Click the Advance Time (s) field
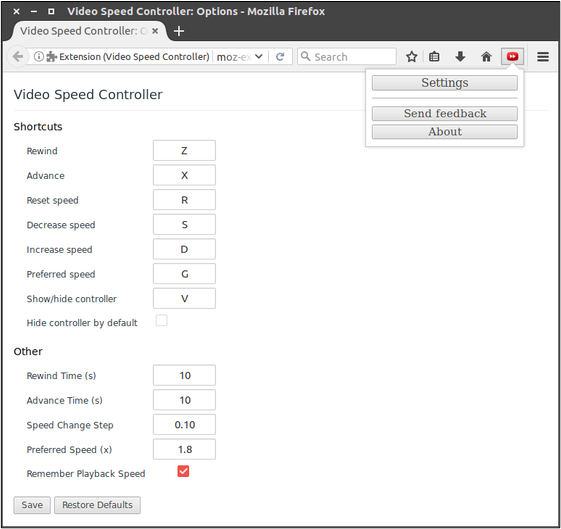This screenshot has width=561, height=529. (184, 400)
